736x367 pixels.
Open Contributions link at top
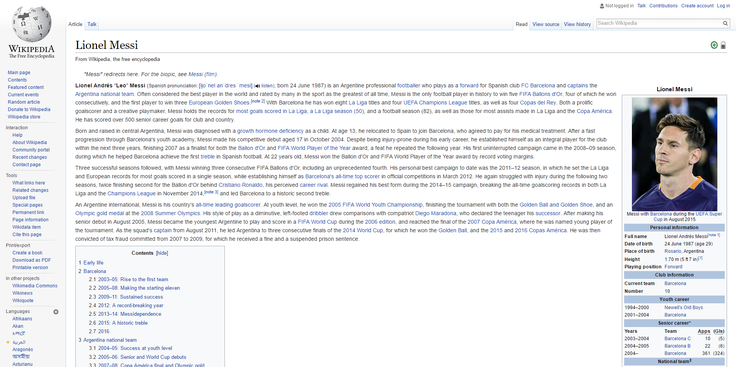coord(663,6)
